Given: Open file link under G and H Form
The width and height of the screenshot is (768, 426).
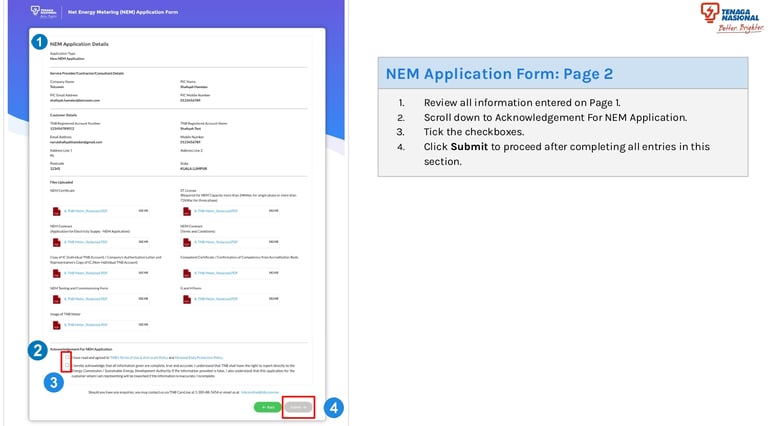Looking at the screenshot, I should click(216, 299).
